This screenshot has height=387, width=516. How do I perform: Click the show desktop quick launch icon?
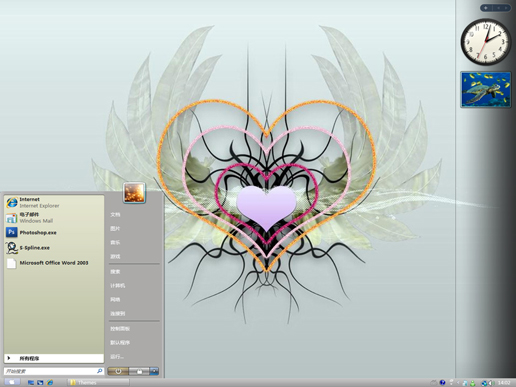31,383
